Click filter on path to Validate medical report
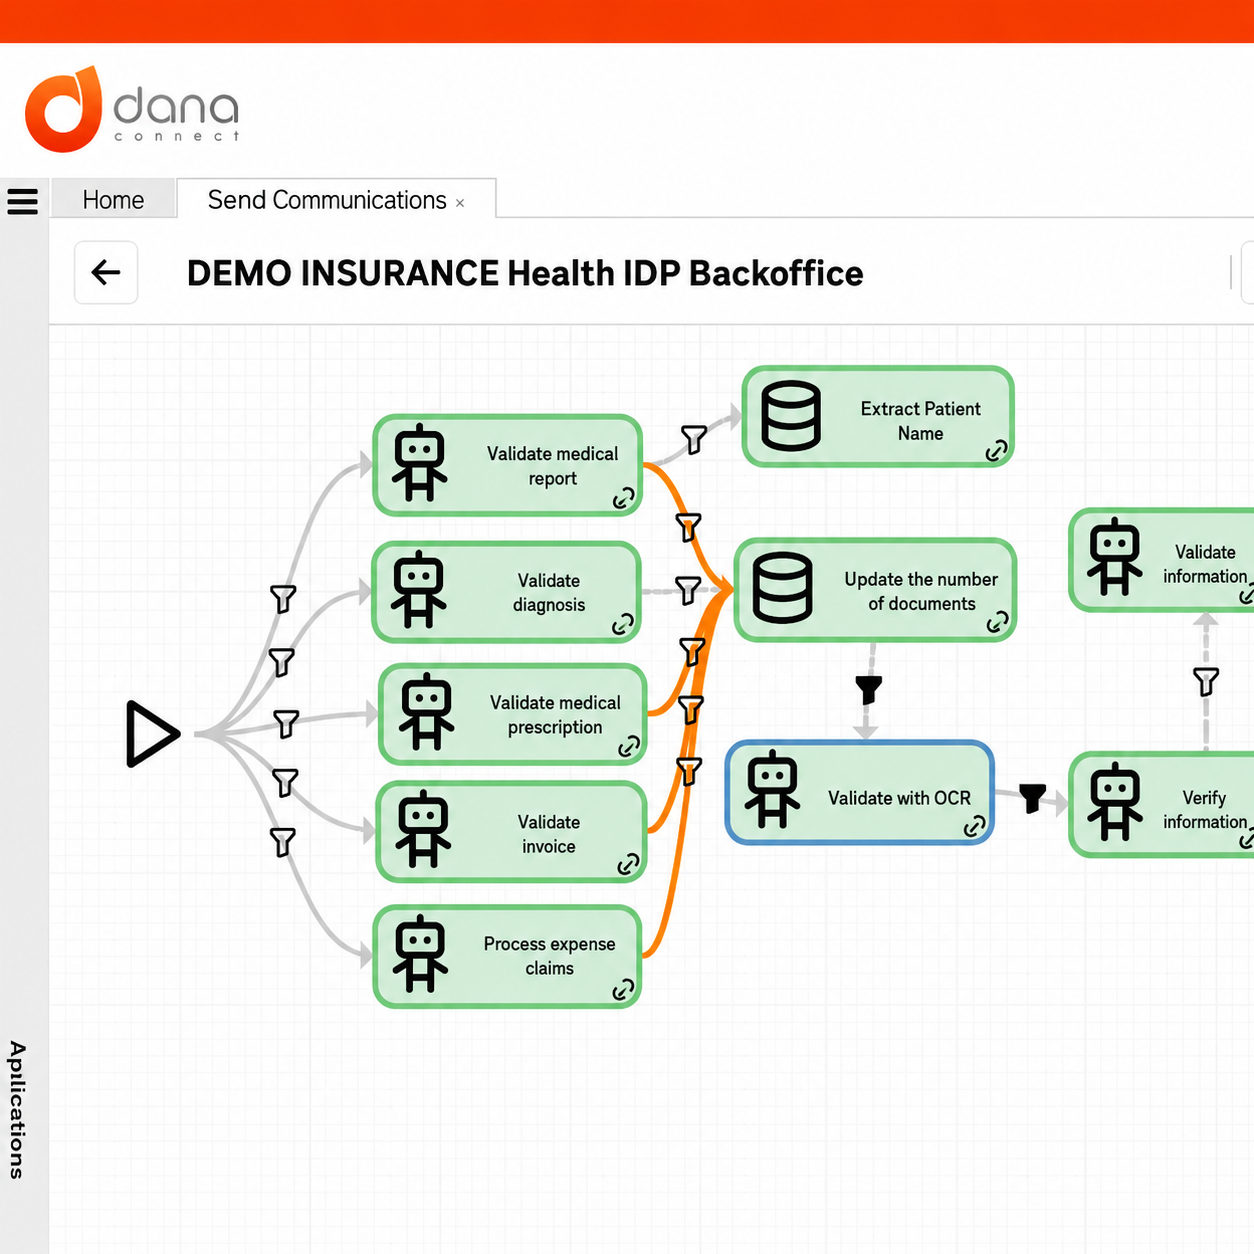1254x1254 pixels. [283, 598]
